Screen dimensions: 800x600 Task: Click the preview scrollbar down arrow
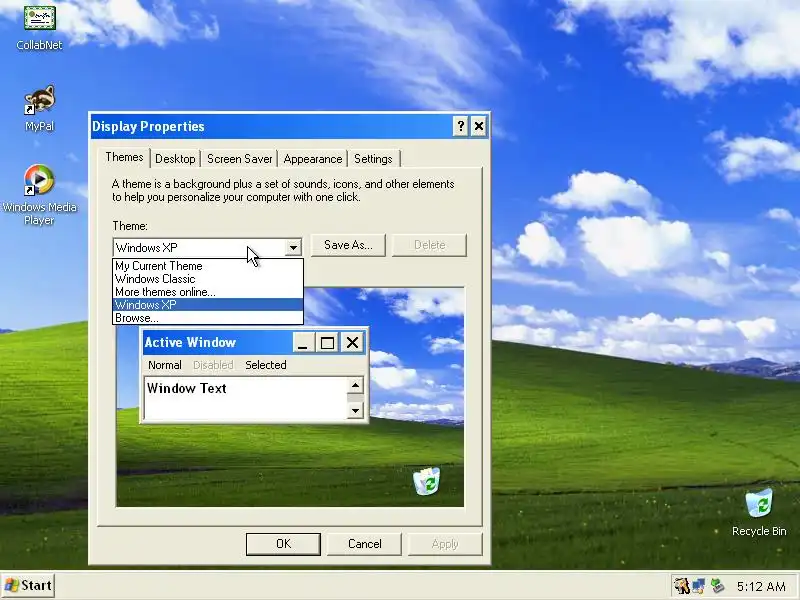(355, 410)
